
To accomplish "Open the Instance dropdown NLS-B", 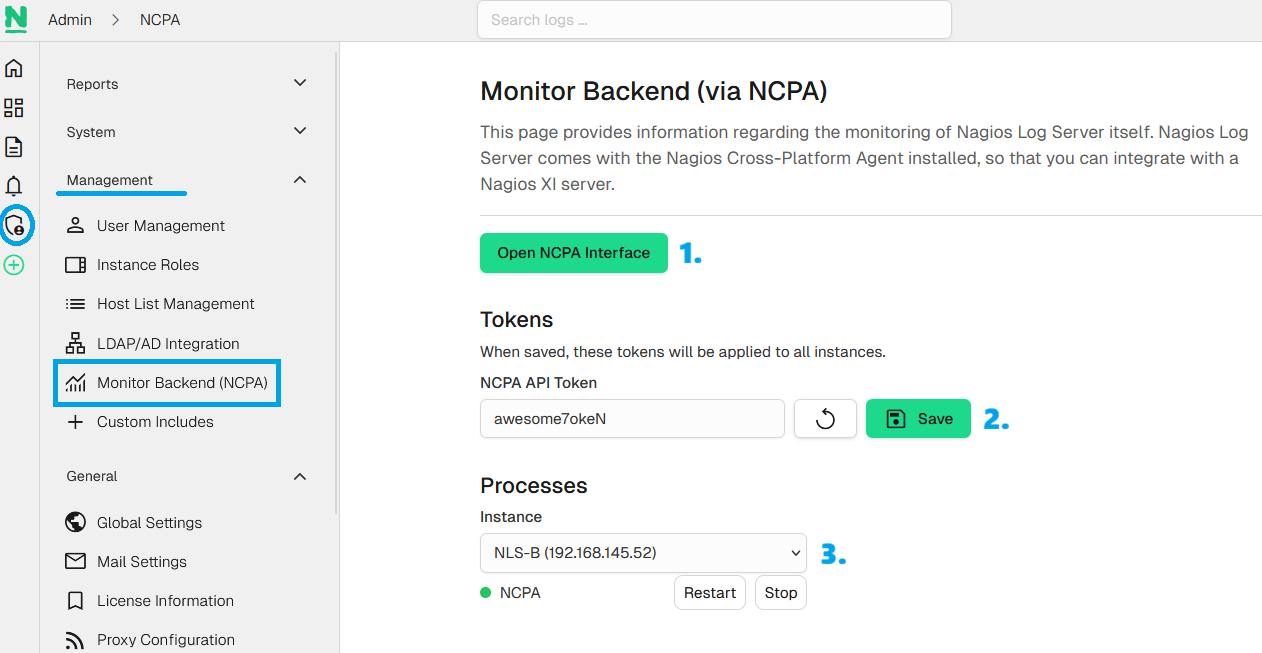I will (x=643, y=553).
